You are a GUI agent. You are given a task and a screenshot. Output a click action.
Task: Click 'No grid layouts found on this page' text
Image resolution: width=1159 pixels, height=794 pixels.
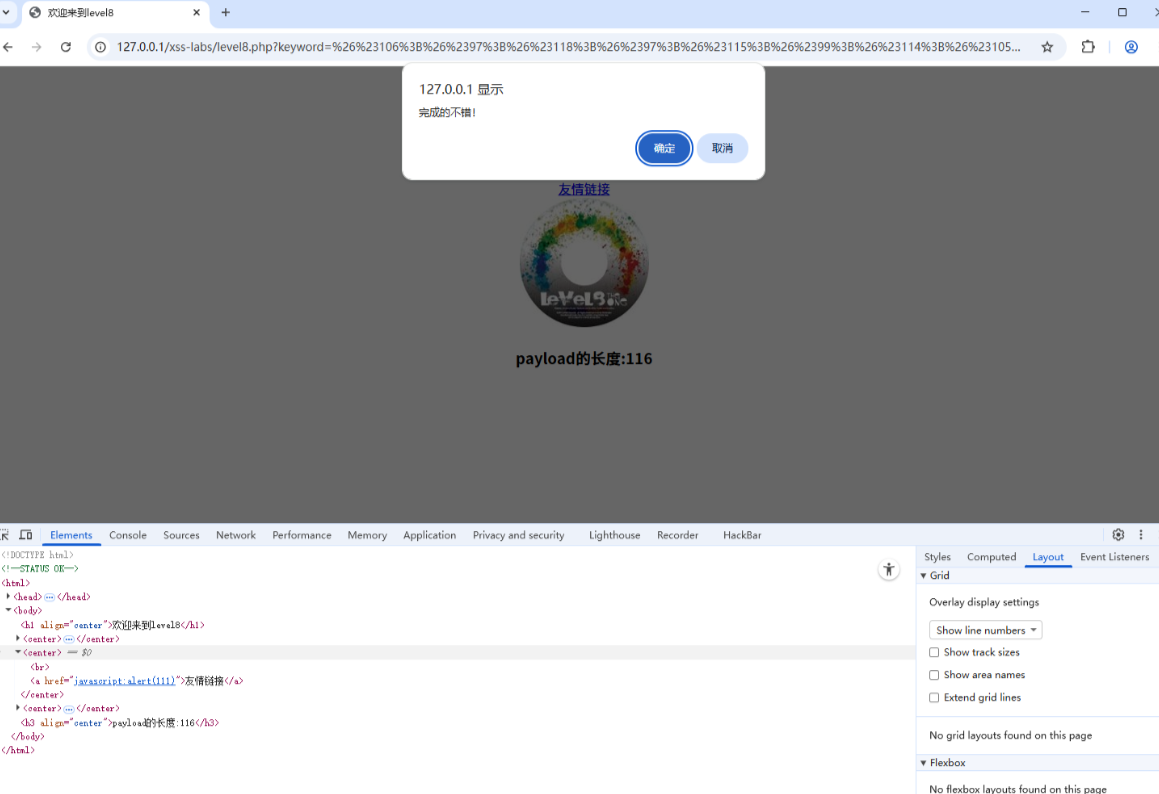[1010, 735]
